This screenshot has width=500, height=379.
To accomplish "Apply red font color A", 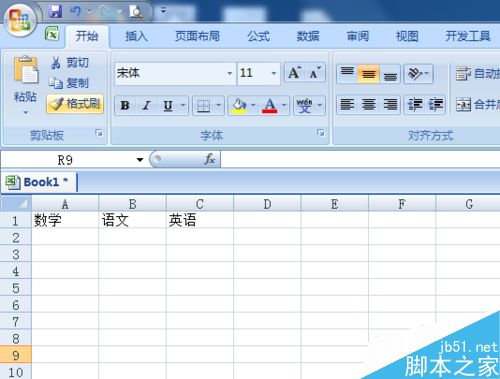I will point(270,106).
